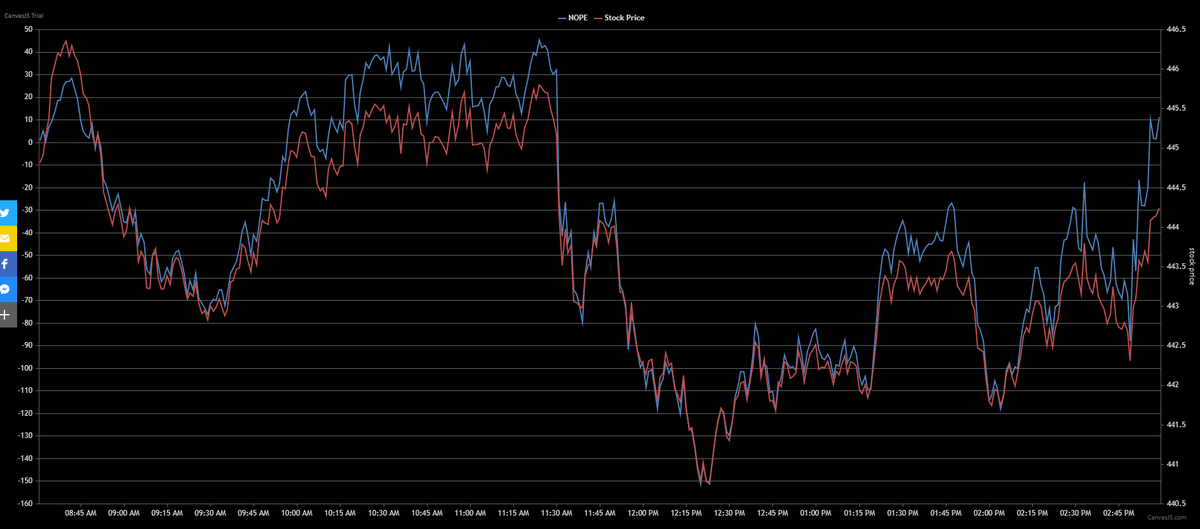The height and width of the screenshot is (529, 1200).
Task: Click the 446.5 value on price axis
Action: 1175,30
